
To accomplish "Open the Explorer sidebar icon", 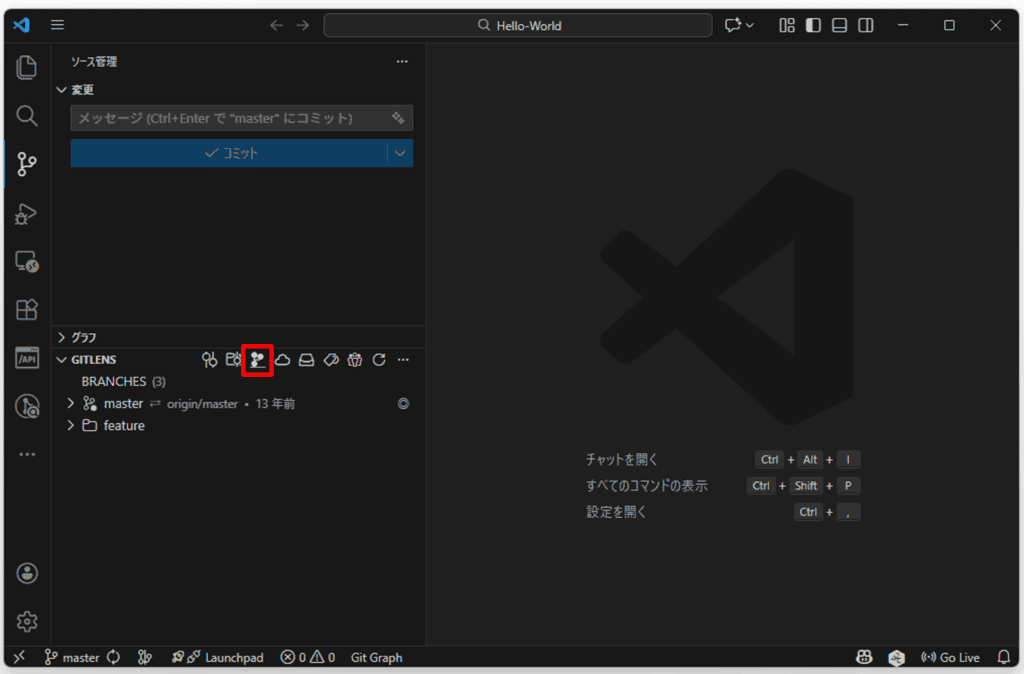I will tap(26, 68).
